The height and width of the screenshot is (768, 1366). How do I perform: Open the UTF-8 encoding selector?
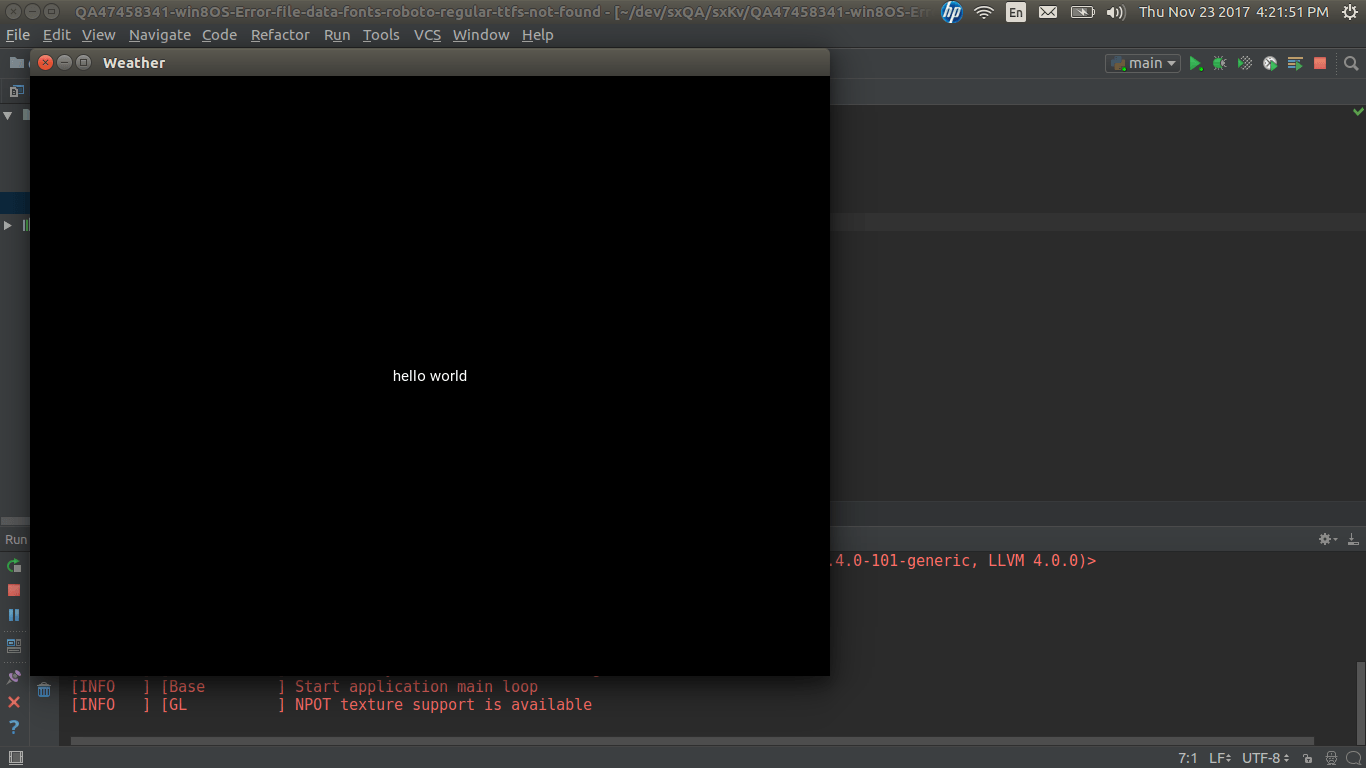click(x=1265, y=758)
